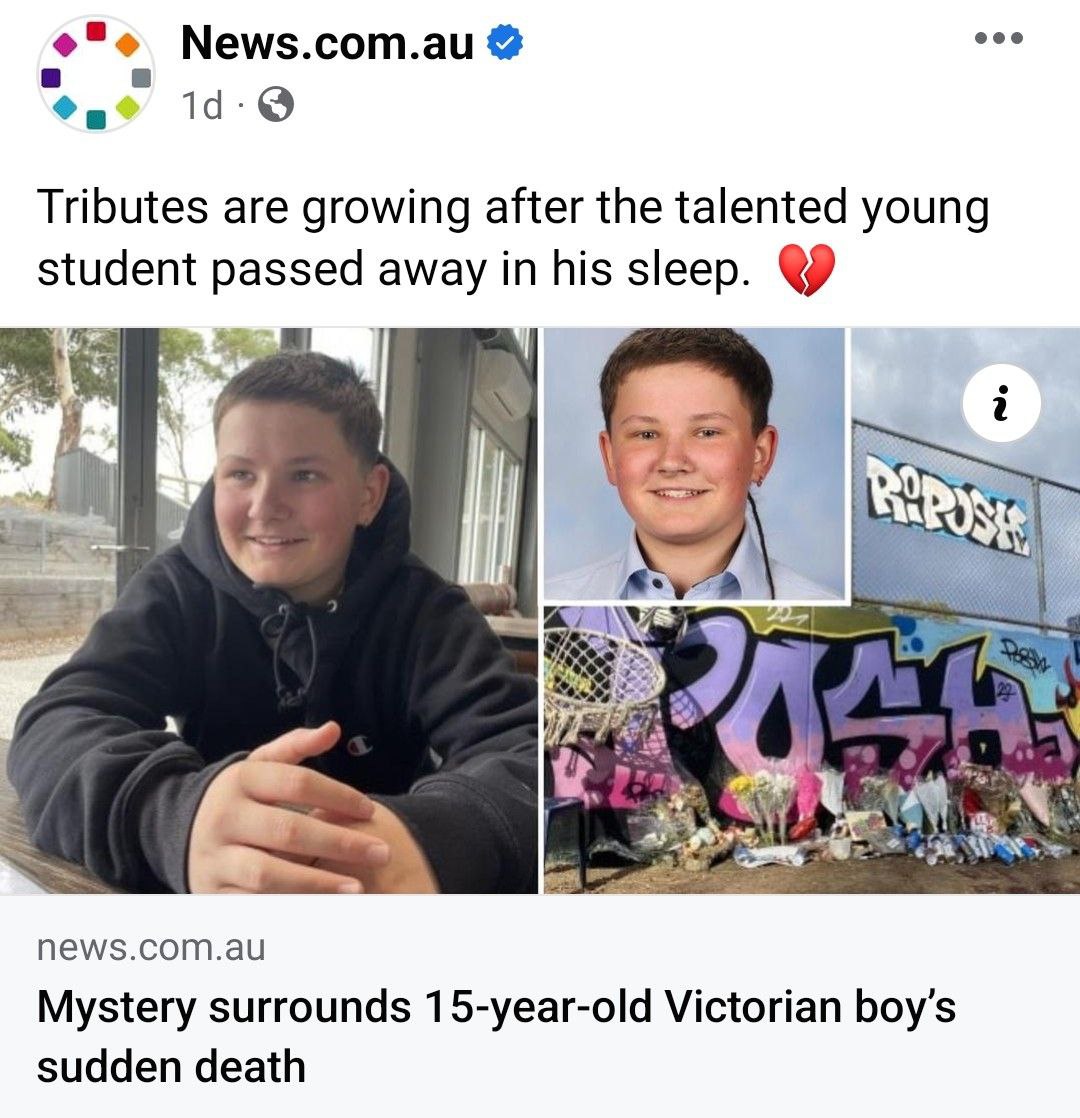This screenshot has width=1080, height=1118.
Task: Open the three-dot post options menu
Action: pos(999,38)
